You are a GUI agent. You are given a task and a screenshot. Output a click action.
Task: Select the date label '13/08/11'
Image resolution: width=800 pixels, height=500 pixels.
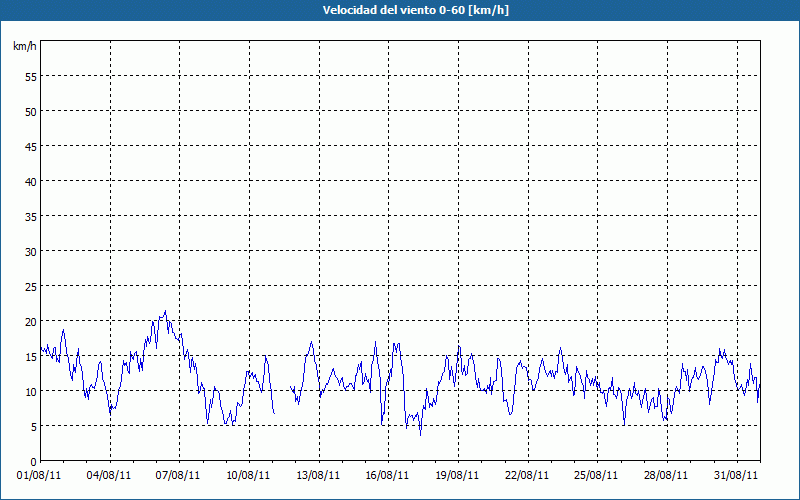click(318, 476)
